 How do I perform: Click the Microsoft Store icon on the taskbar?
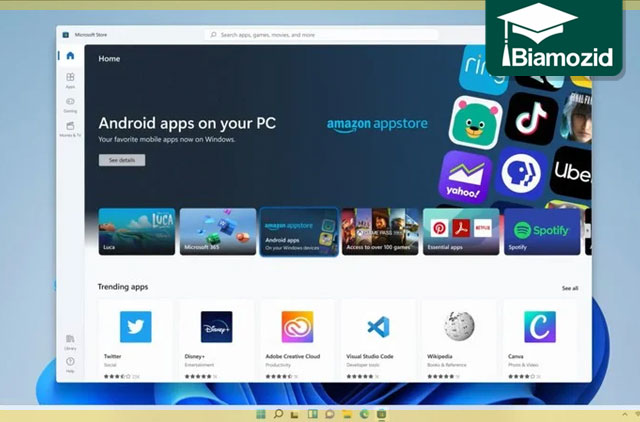coord(381,414)
